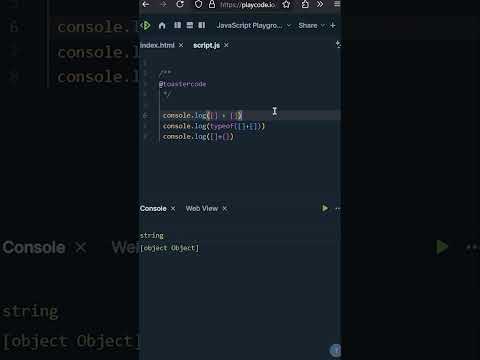The height and width of the screenshot is (360, 480).
Task: Run code with the green play button
Action: click(x=325, y=209)
